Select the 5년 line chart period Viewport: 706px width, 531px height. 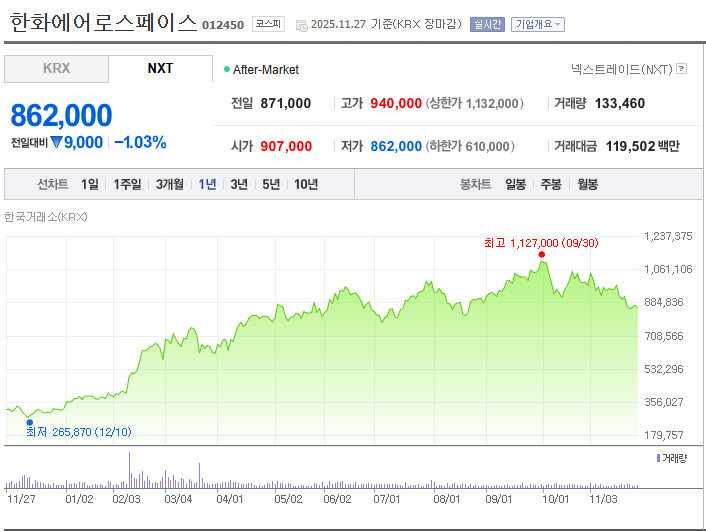coord(271,184)
